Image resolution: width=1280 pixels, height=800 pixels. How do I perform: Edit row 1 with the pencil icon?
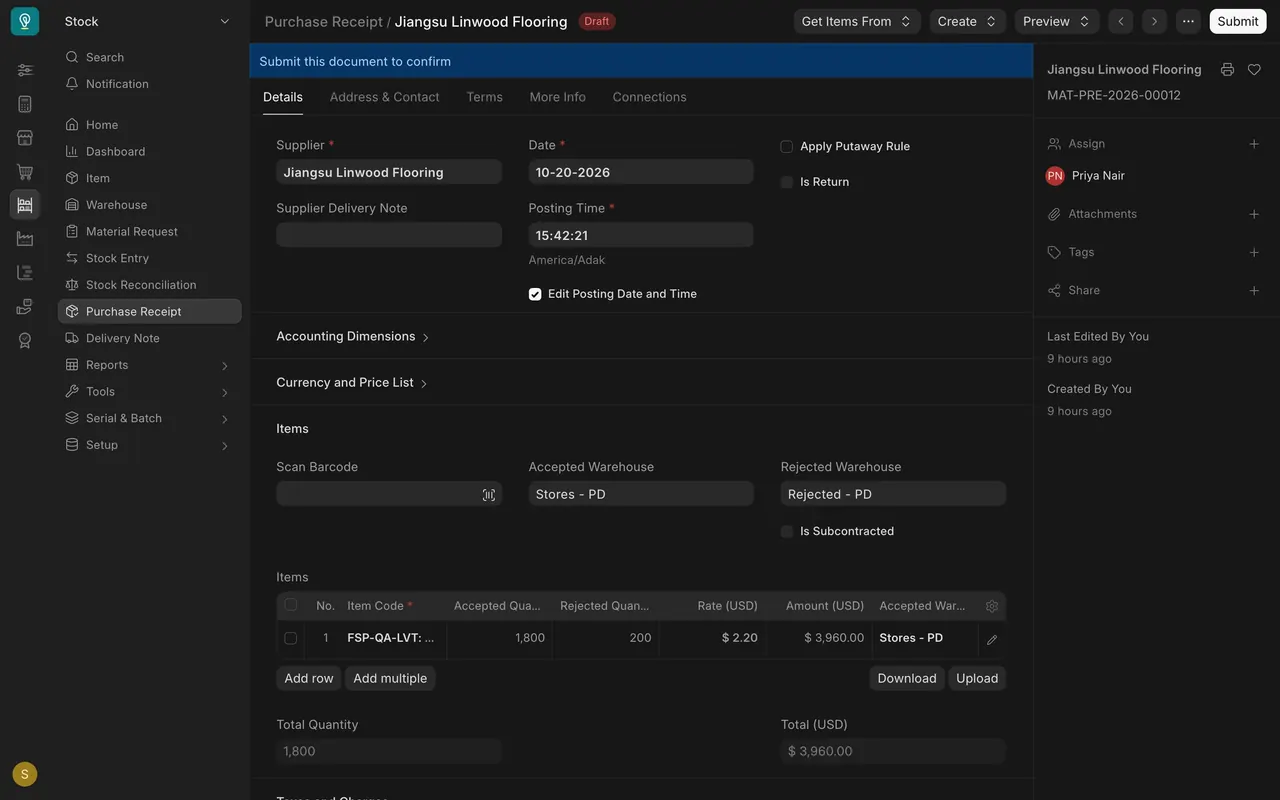point(992,639)
